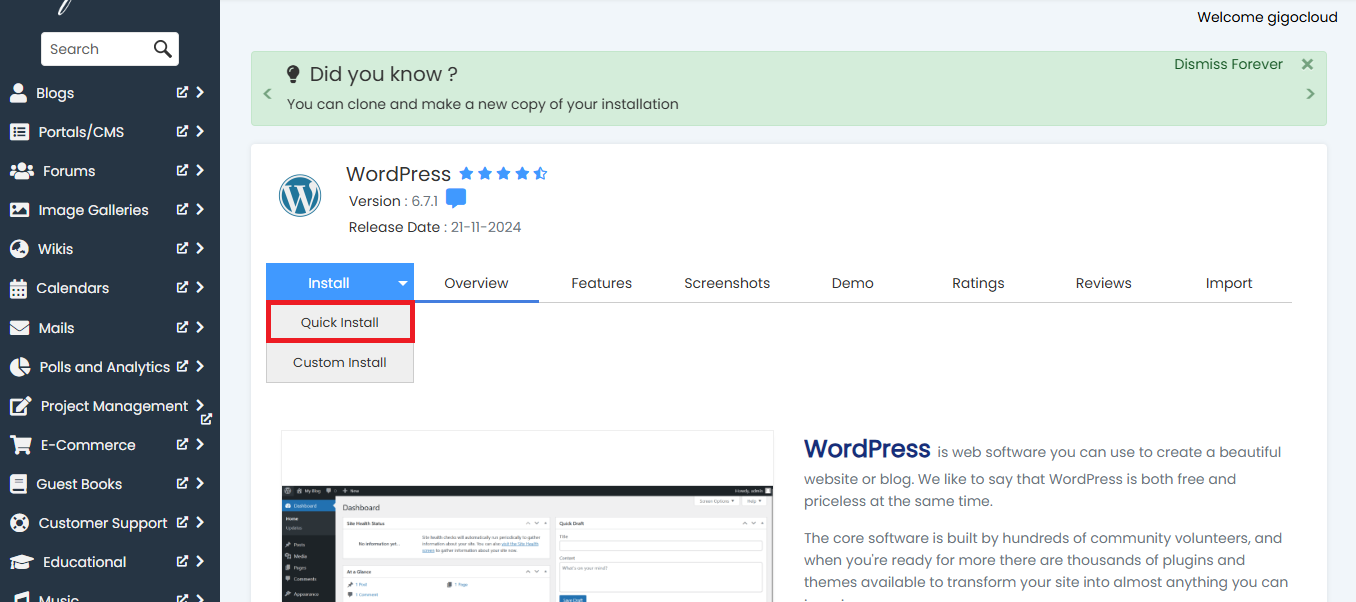1356x602 pixels.
Task: Expand the Portals/CMS category chevron
Action: (x=200, y=131)
